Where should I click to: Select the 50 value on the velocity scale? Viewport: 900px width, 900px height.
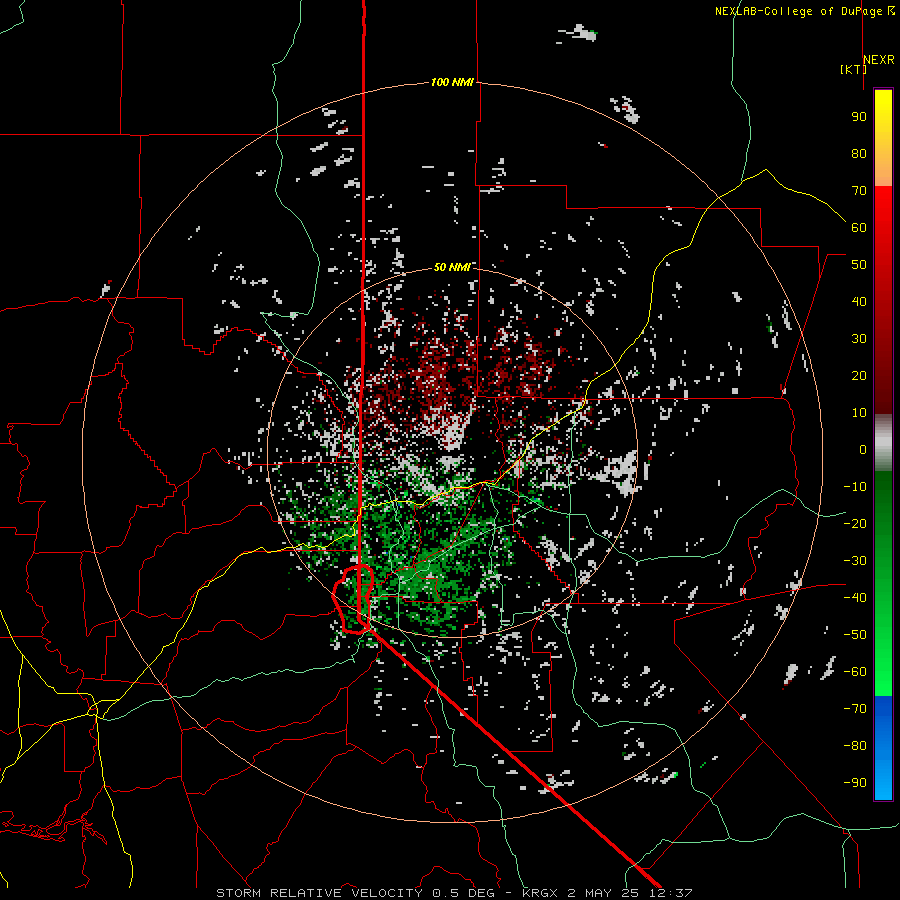[x=859, y=265]
